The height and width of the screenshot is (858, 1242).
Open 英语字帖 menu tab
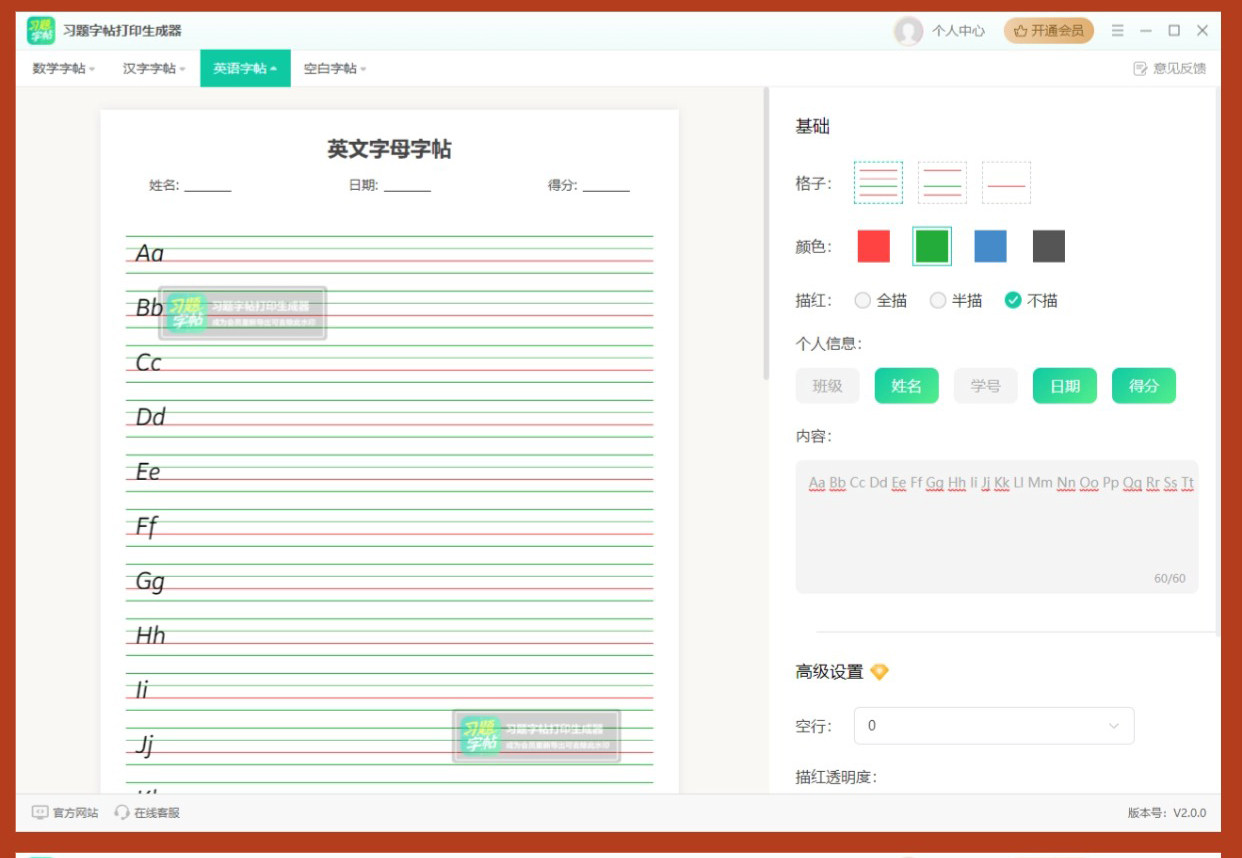(245, 69)
